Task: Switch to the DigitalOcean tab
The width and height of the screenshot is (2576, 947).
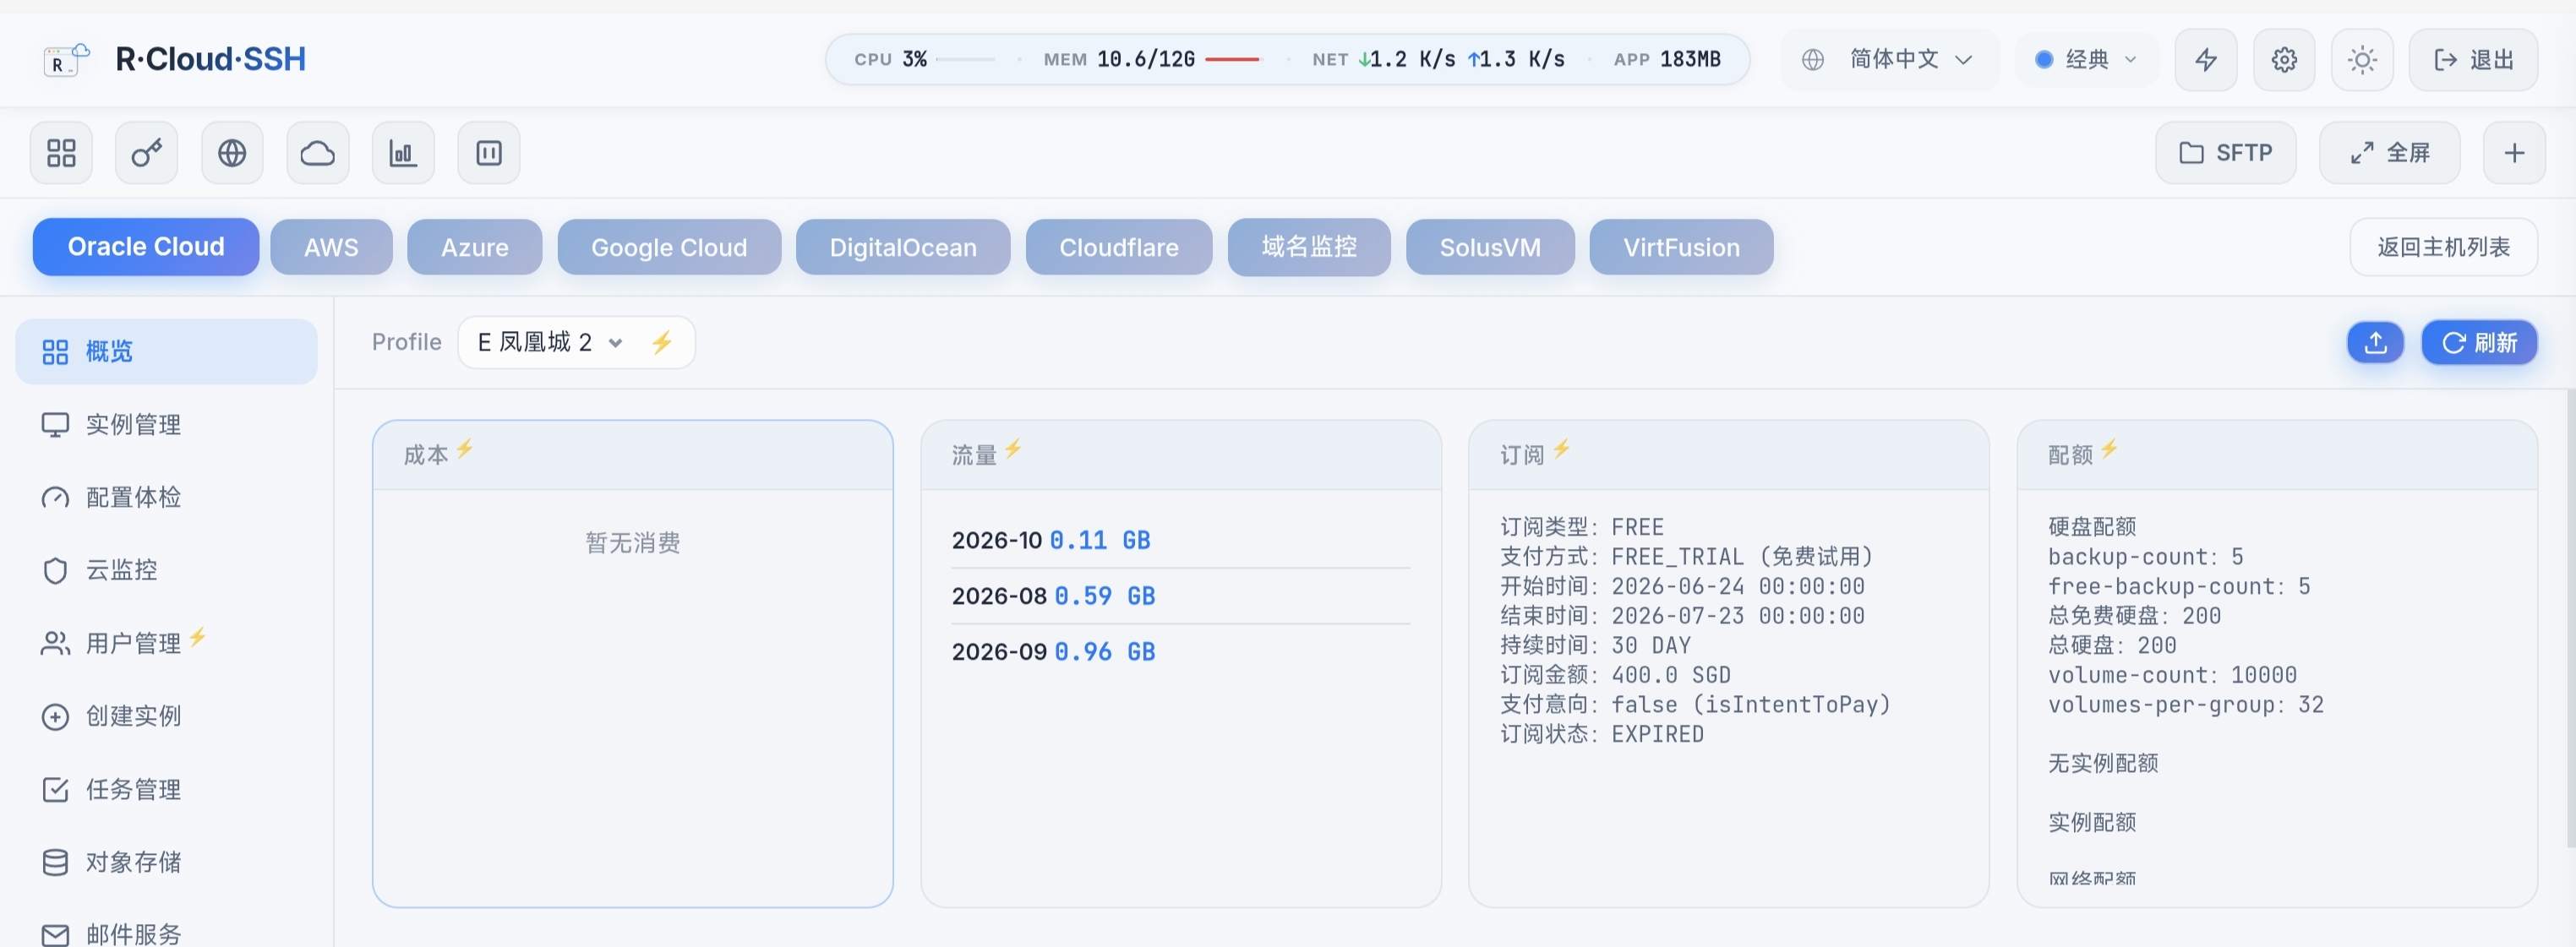Action: (x=903, y=247)
